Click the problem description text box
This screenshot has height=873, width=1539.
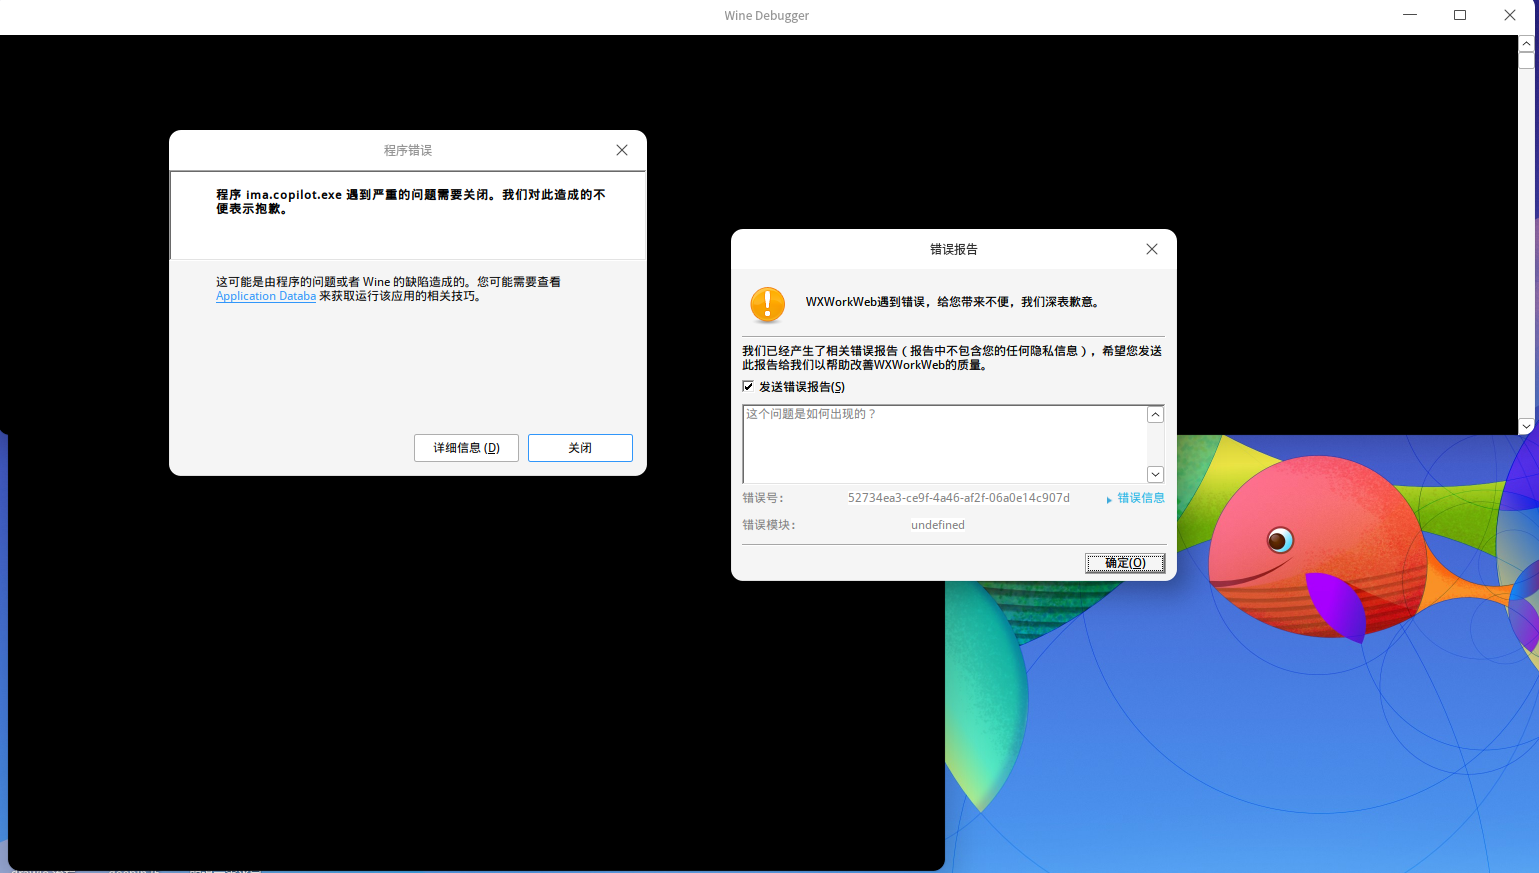pyautogui.click(x=944, y=444)
